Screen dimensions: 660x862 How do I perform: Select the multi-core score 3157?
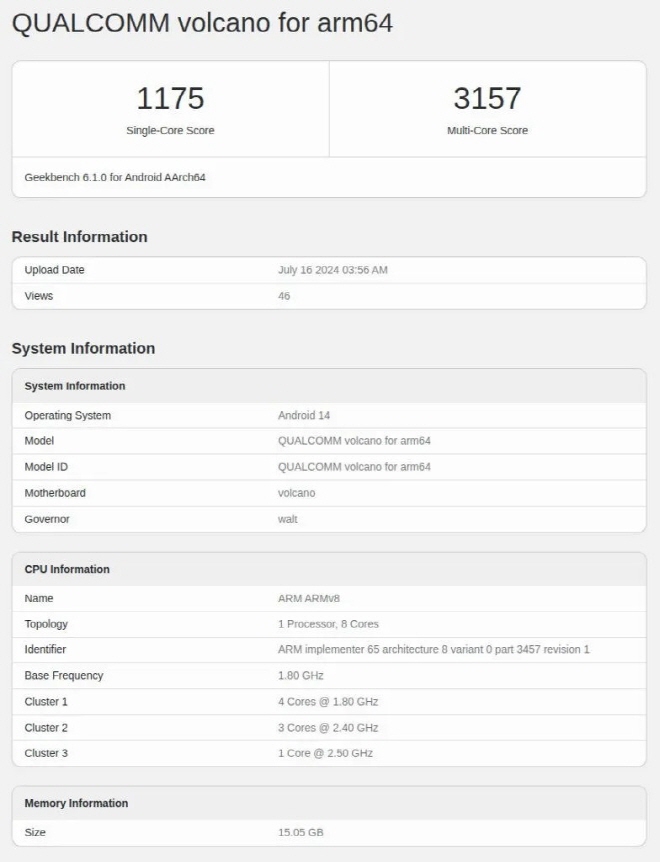pyautogui.click(x=487, y=98)
